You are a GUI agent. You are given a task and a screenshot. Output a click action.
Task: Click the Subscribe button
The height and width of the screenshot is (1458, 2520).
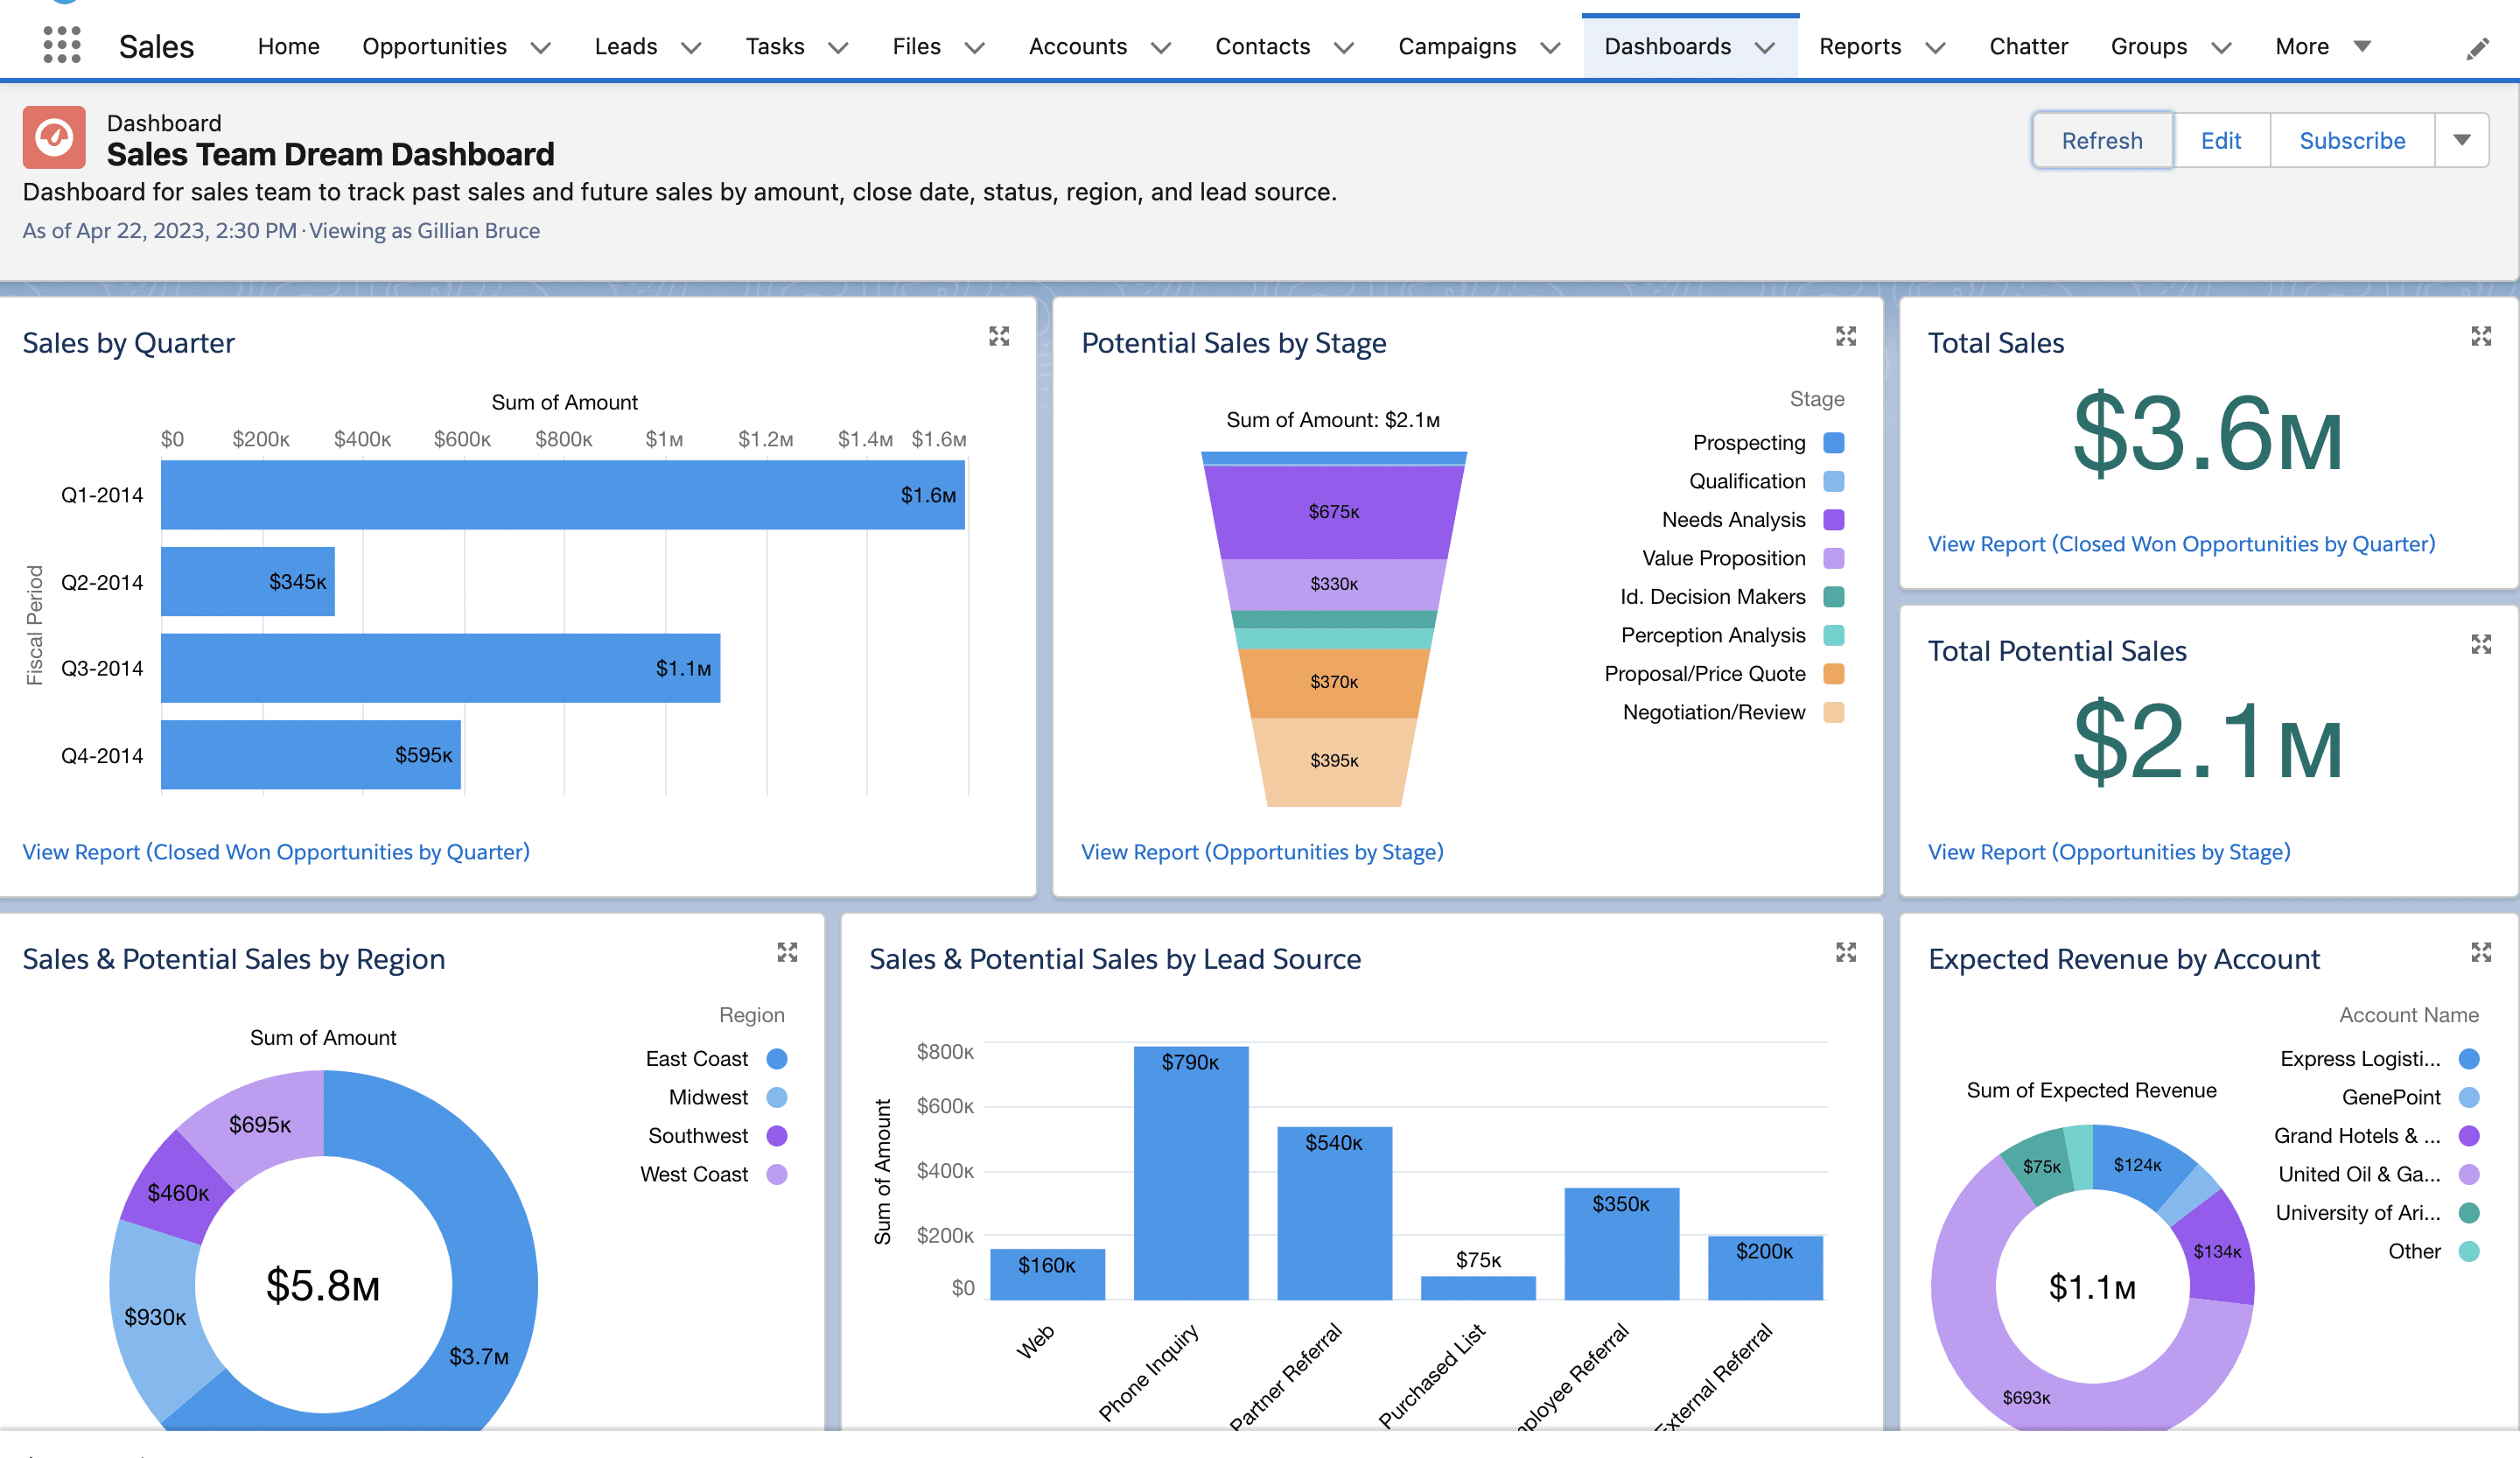[x=2352, y=140]
